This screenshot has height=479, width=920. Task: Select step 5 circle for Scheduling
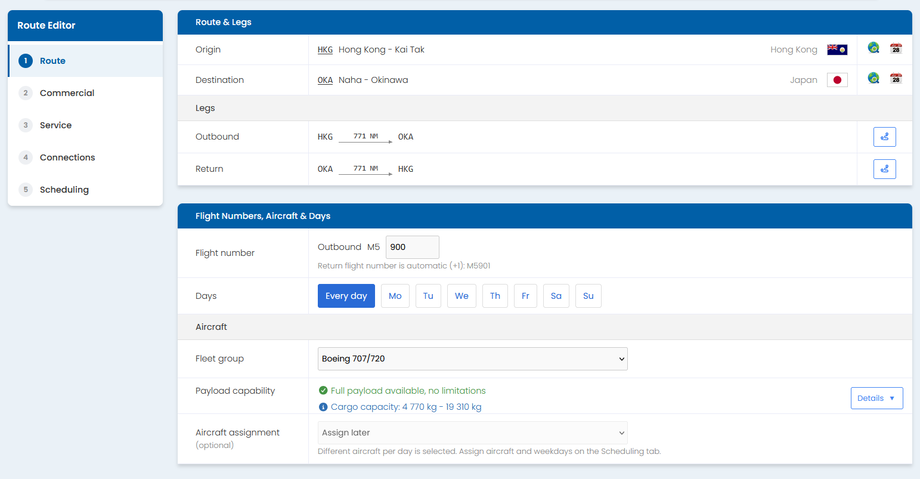[x=25, y=190]
